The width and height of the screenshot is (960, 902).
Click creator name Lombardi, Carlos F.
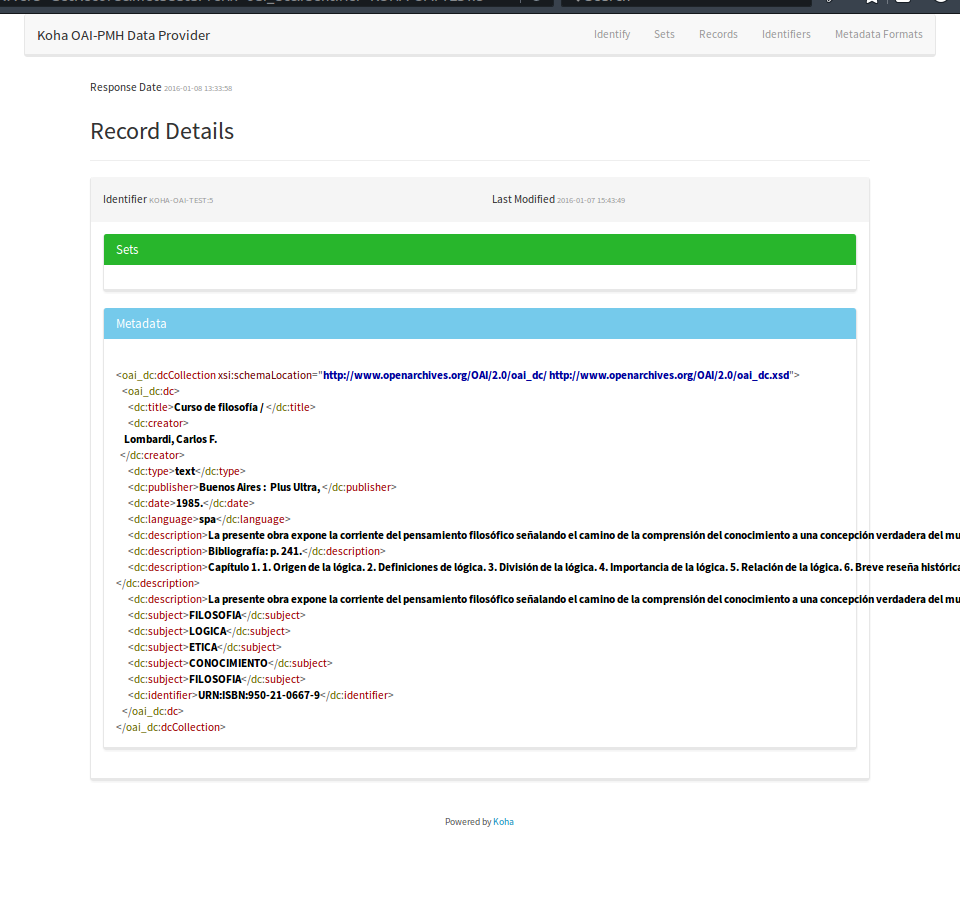170,439
